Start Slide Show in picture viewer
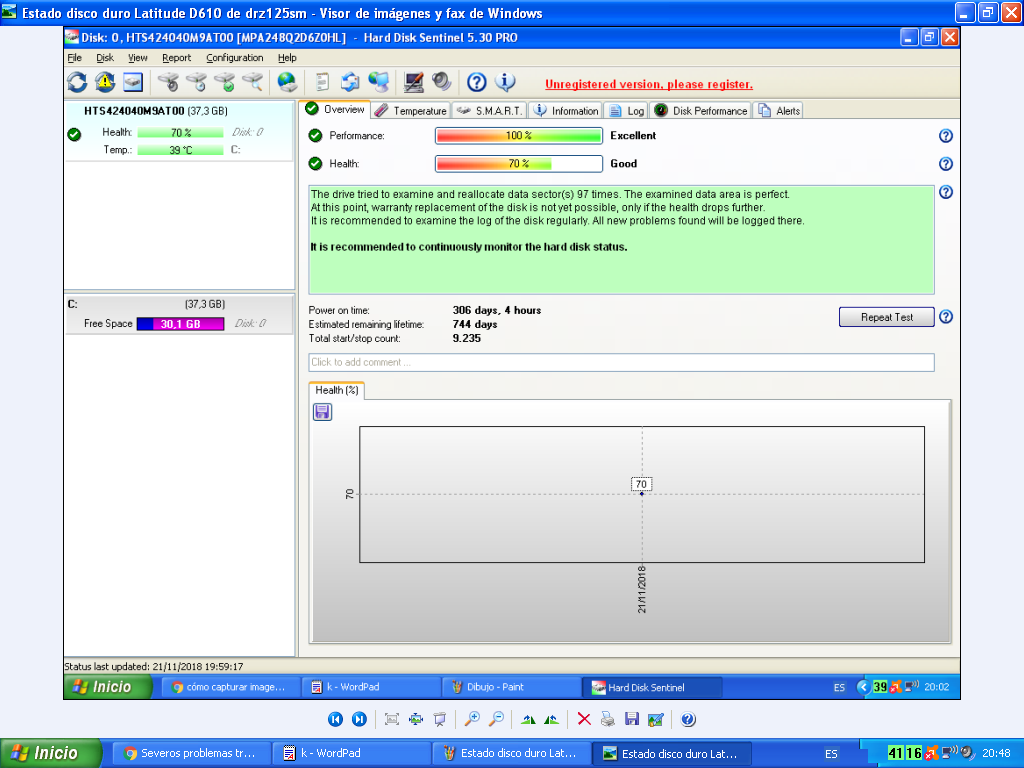Screen dimensions: 1024x768 440,719
